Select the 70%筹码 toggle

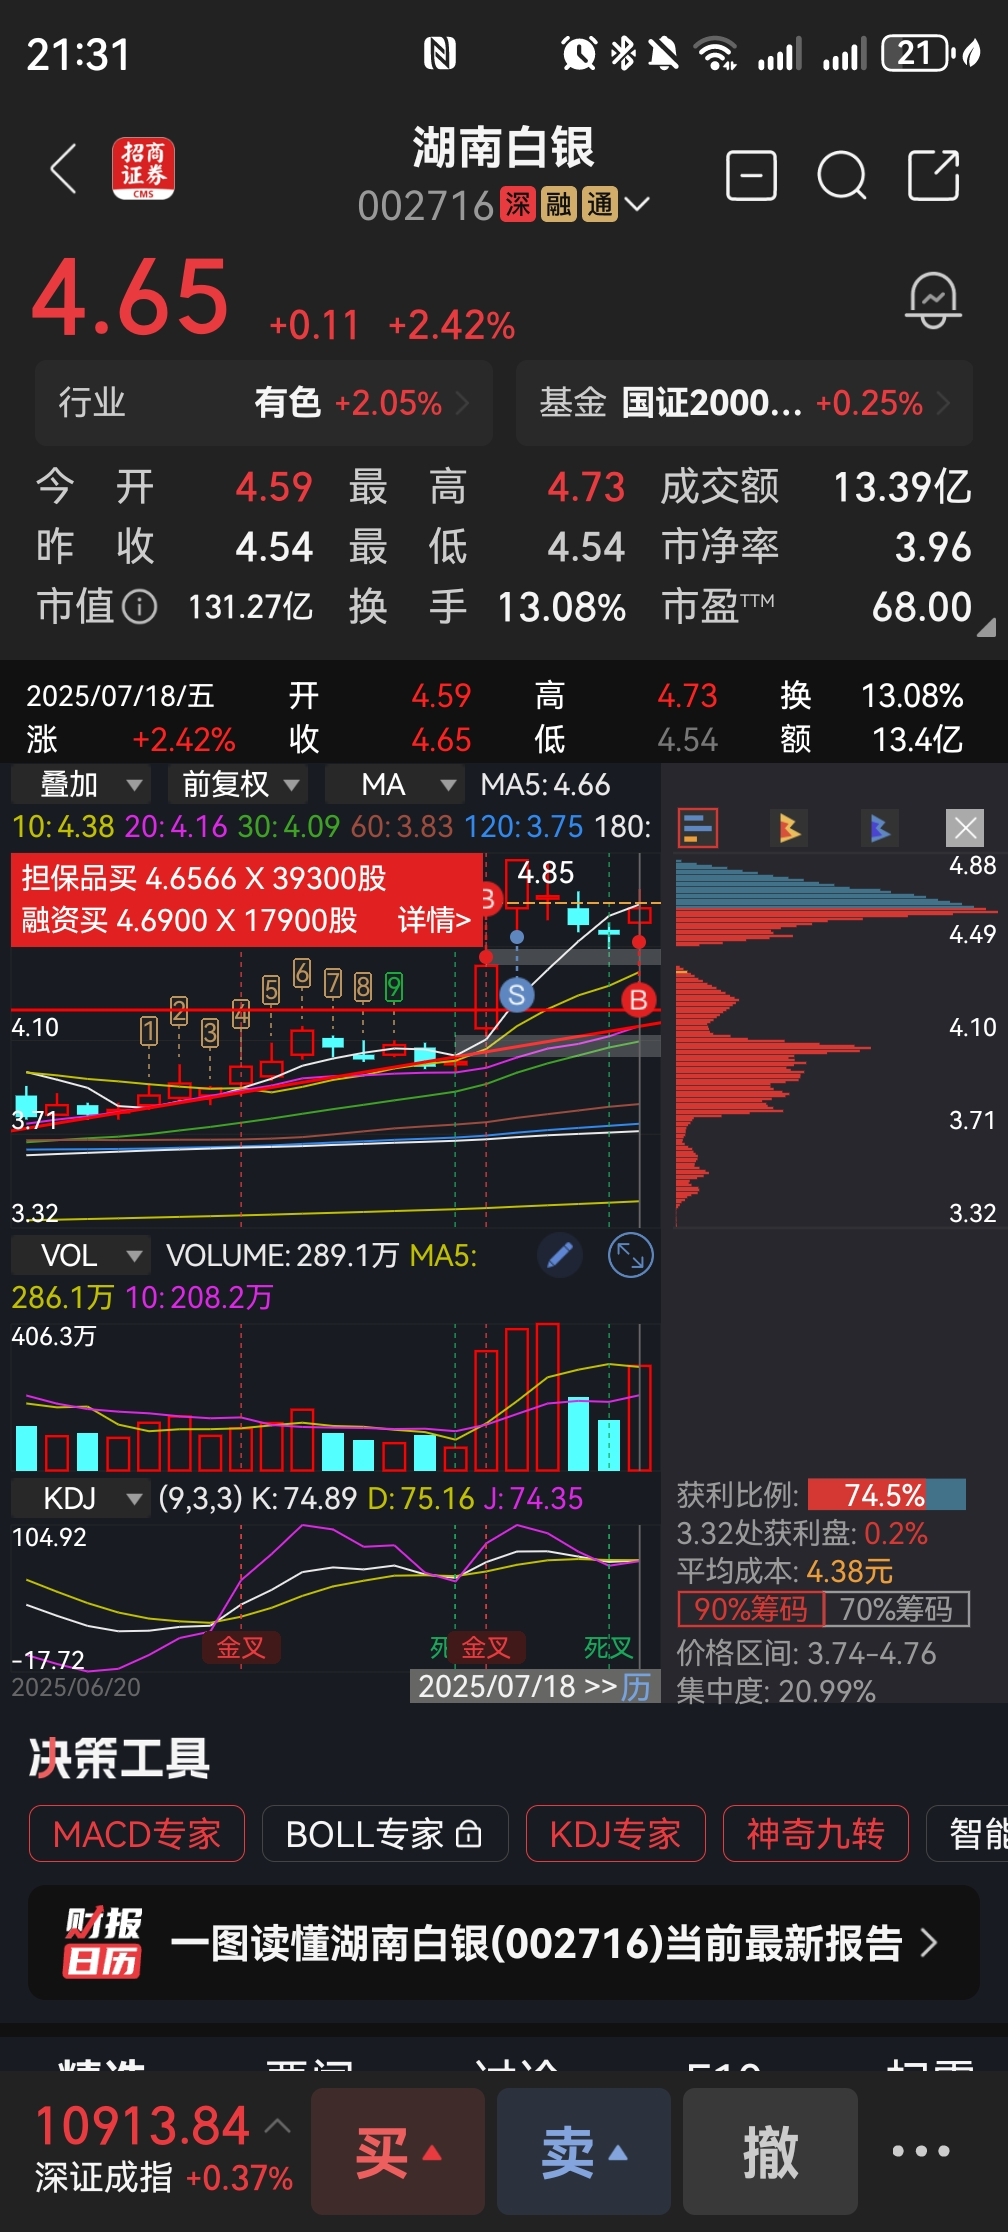[896, 1609]
